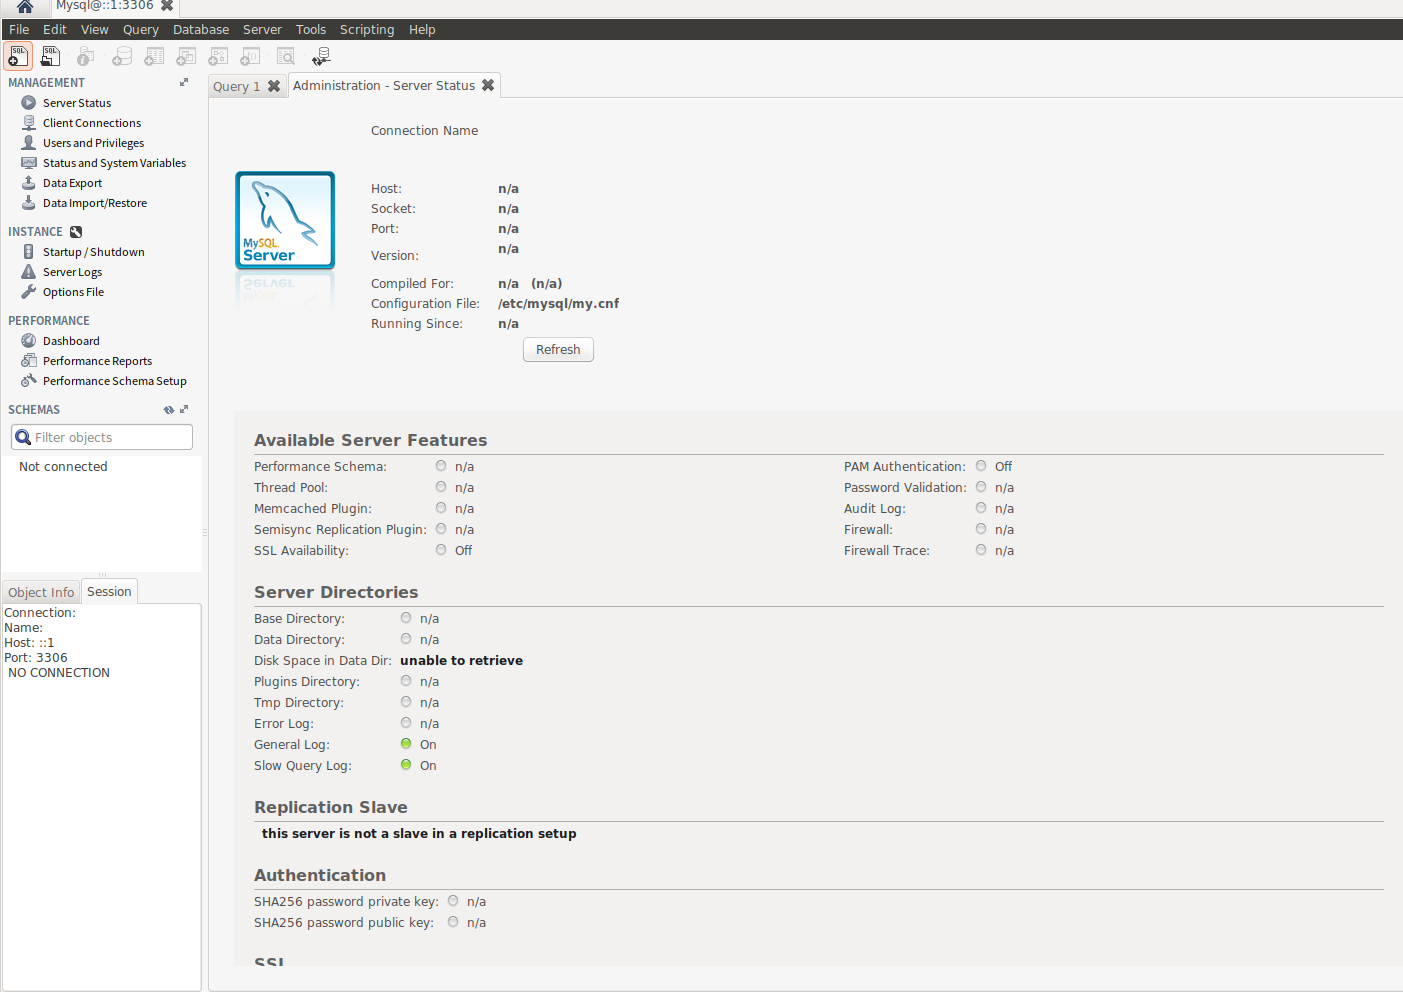Click the reconnect to DBMS toolbar icon
The width and height of the screenshot is (1403, 992).
(321, 57)
